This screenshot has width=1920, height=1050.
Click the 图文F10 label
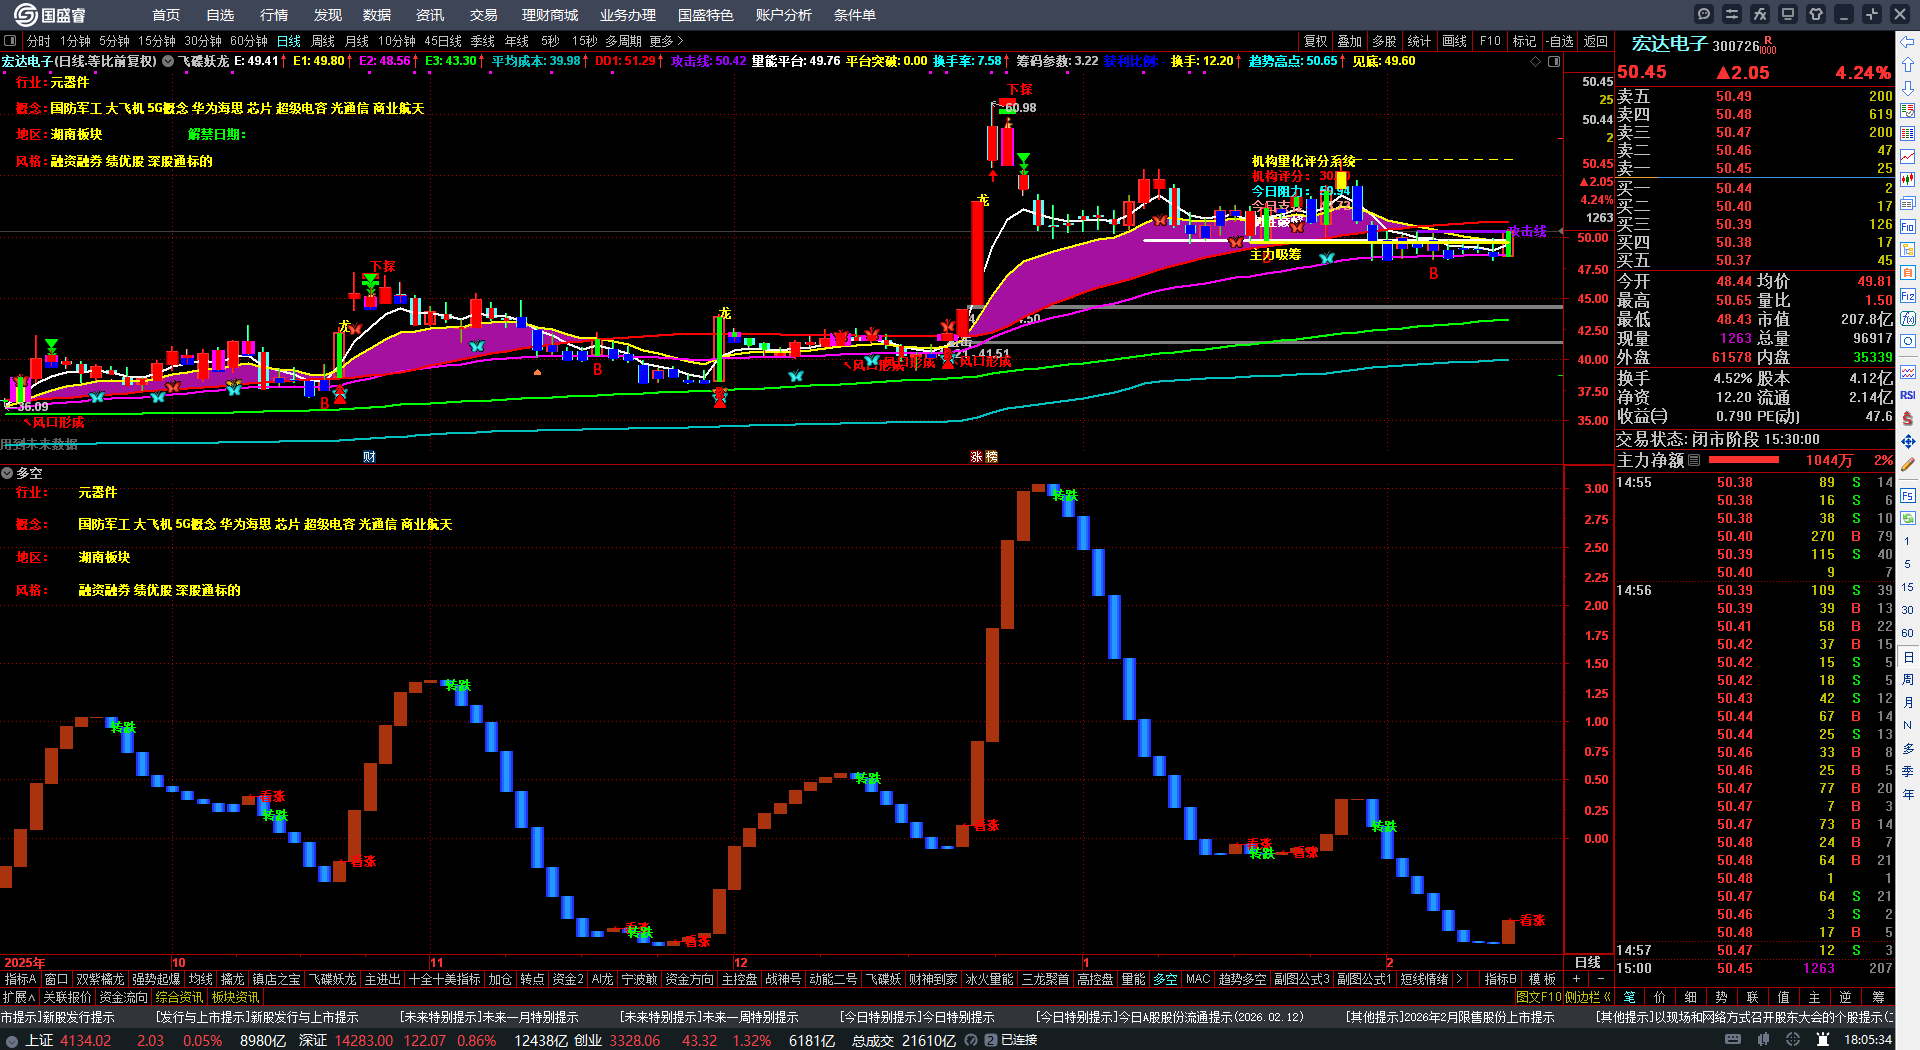click(1538, 997)
